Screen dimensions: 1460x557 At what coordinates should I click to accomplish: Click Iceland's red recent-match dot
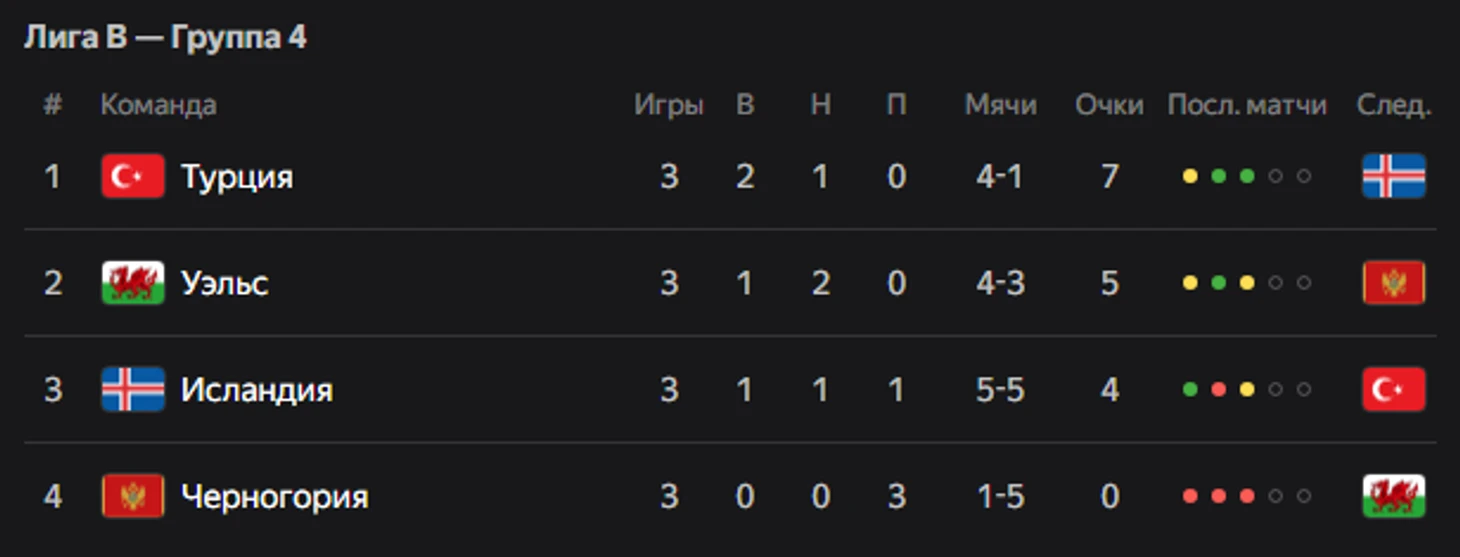1218,390
